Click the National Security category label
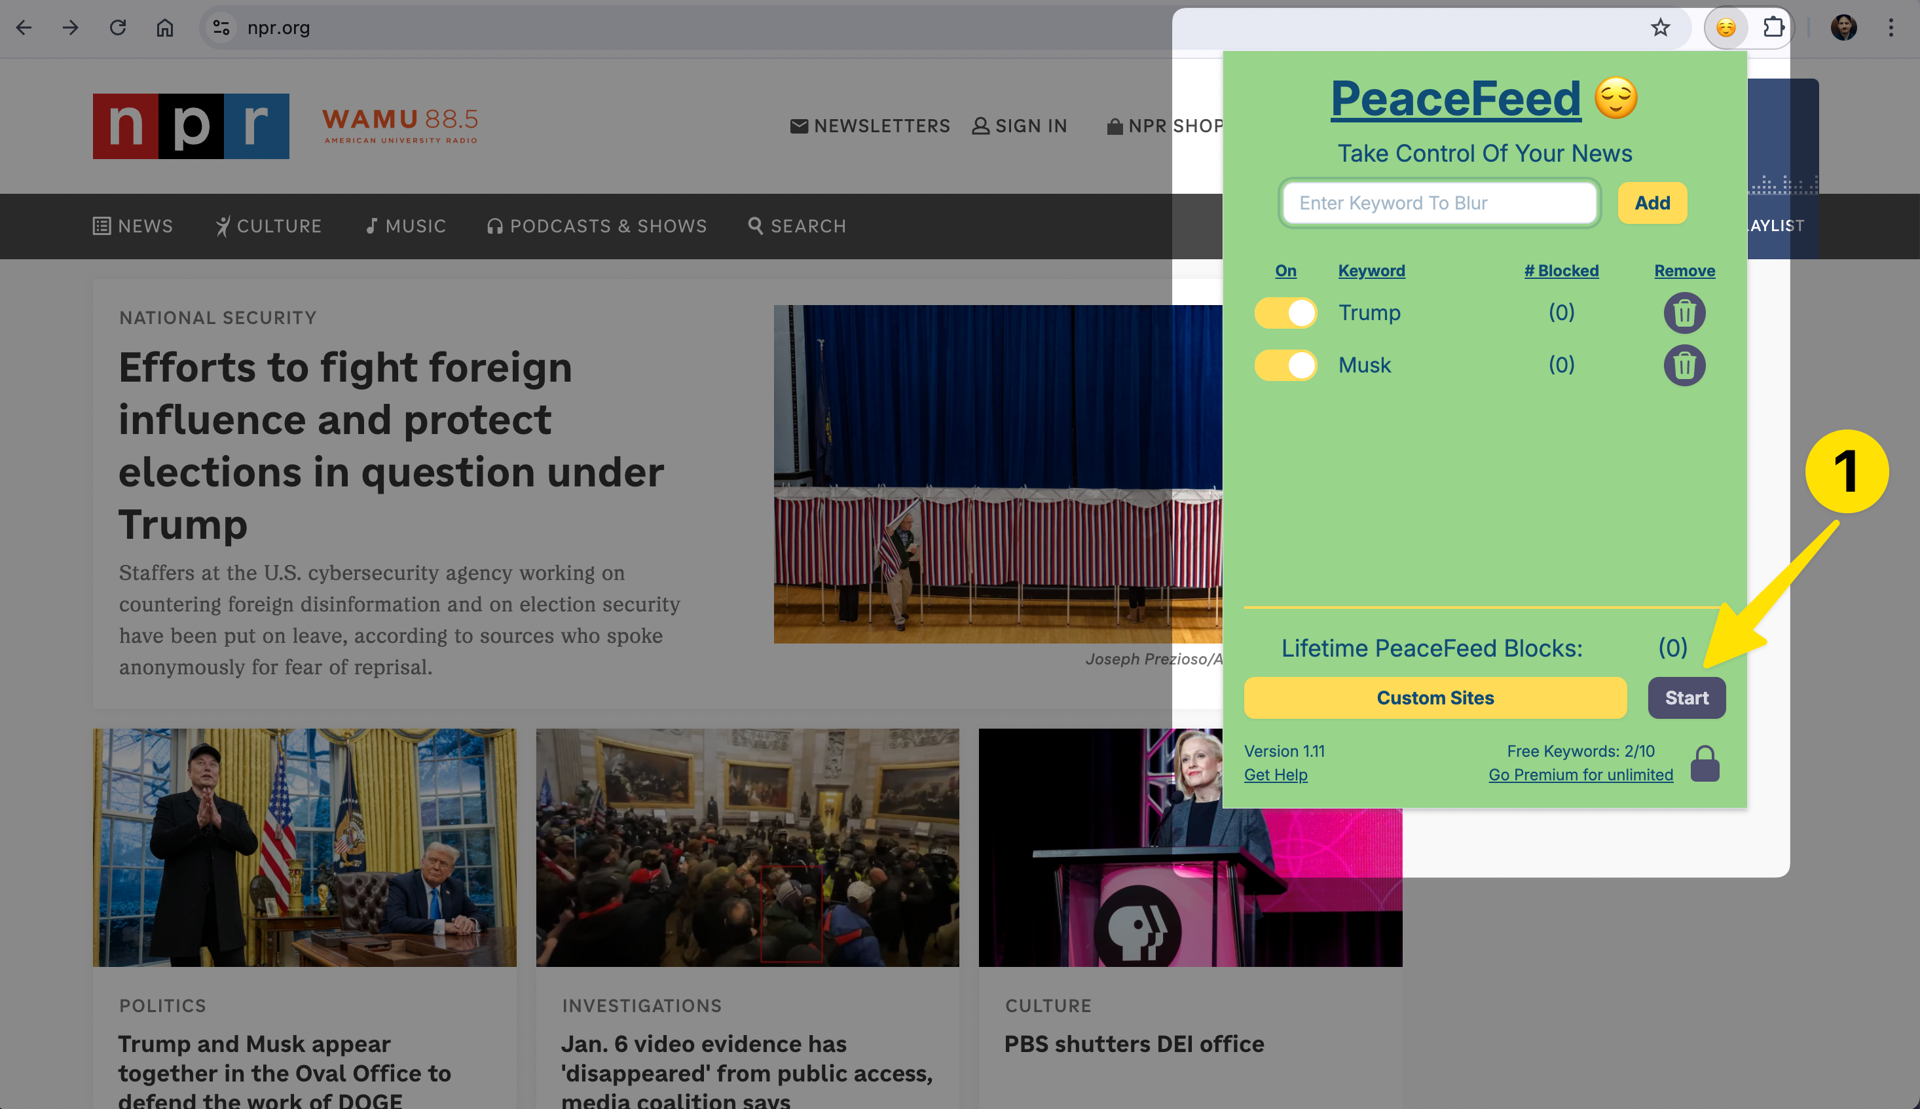 [217, 318]
